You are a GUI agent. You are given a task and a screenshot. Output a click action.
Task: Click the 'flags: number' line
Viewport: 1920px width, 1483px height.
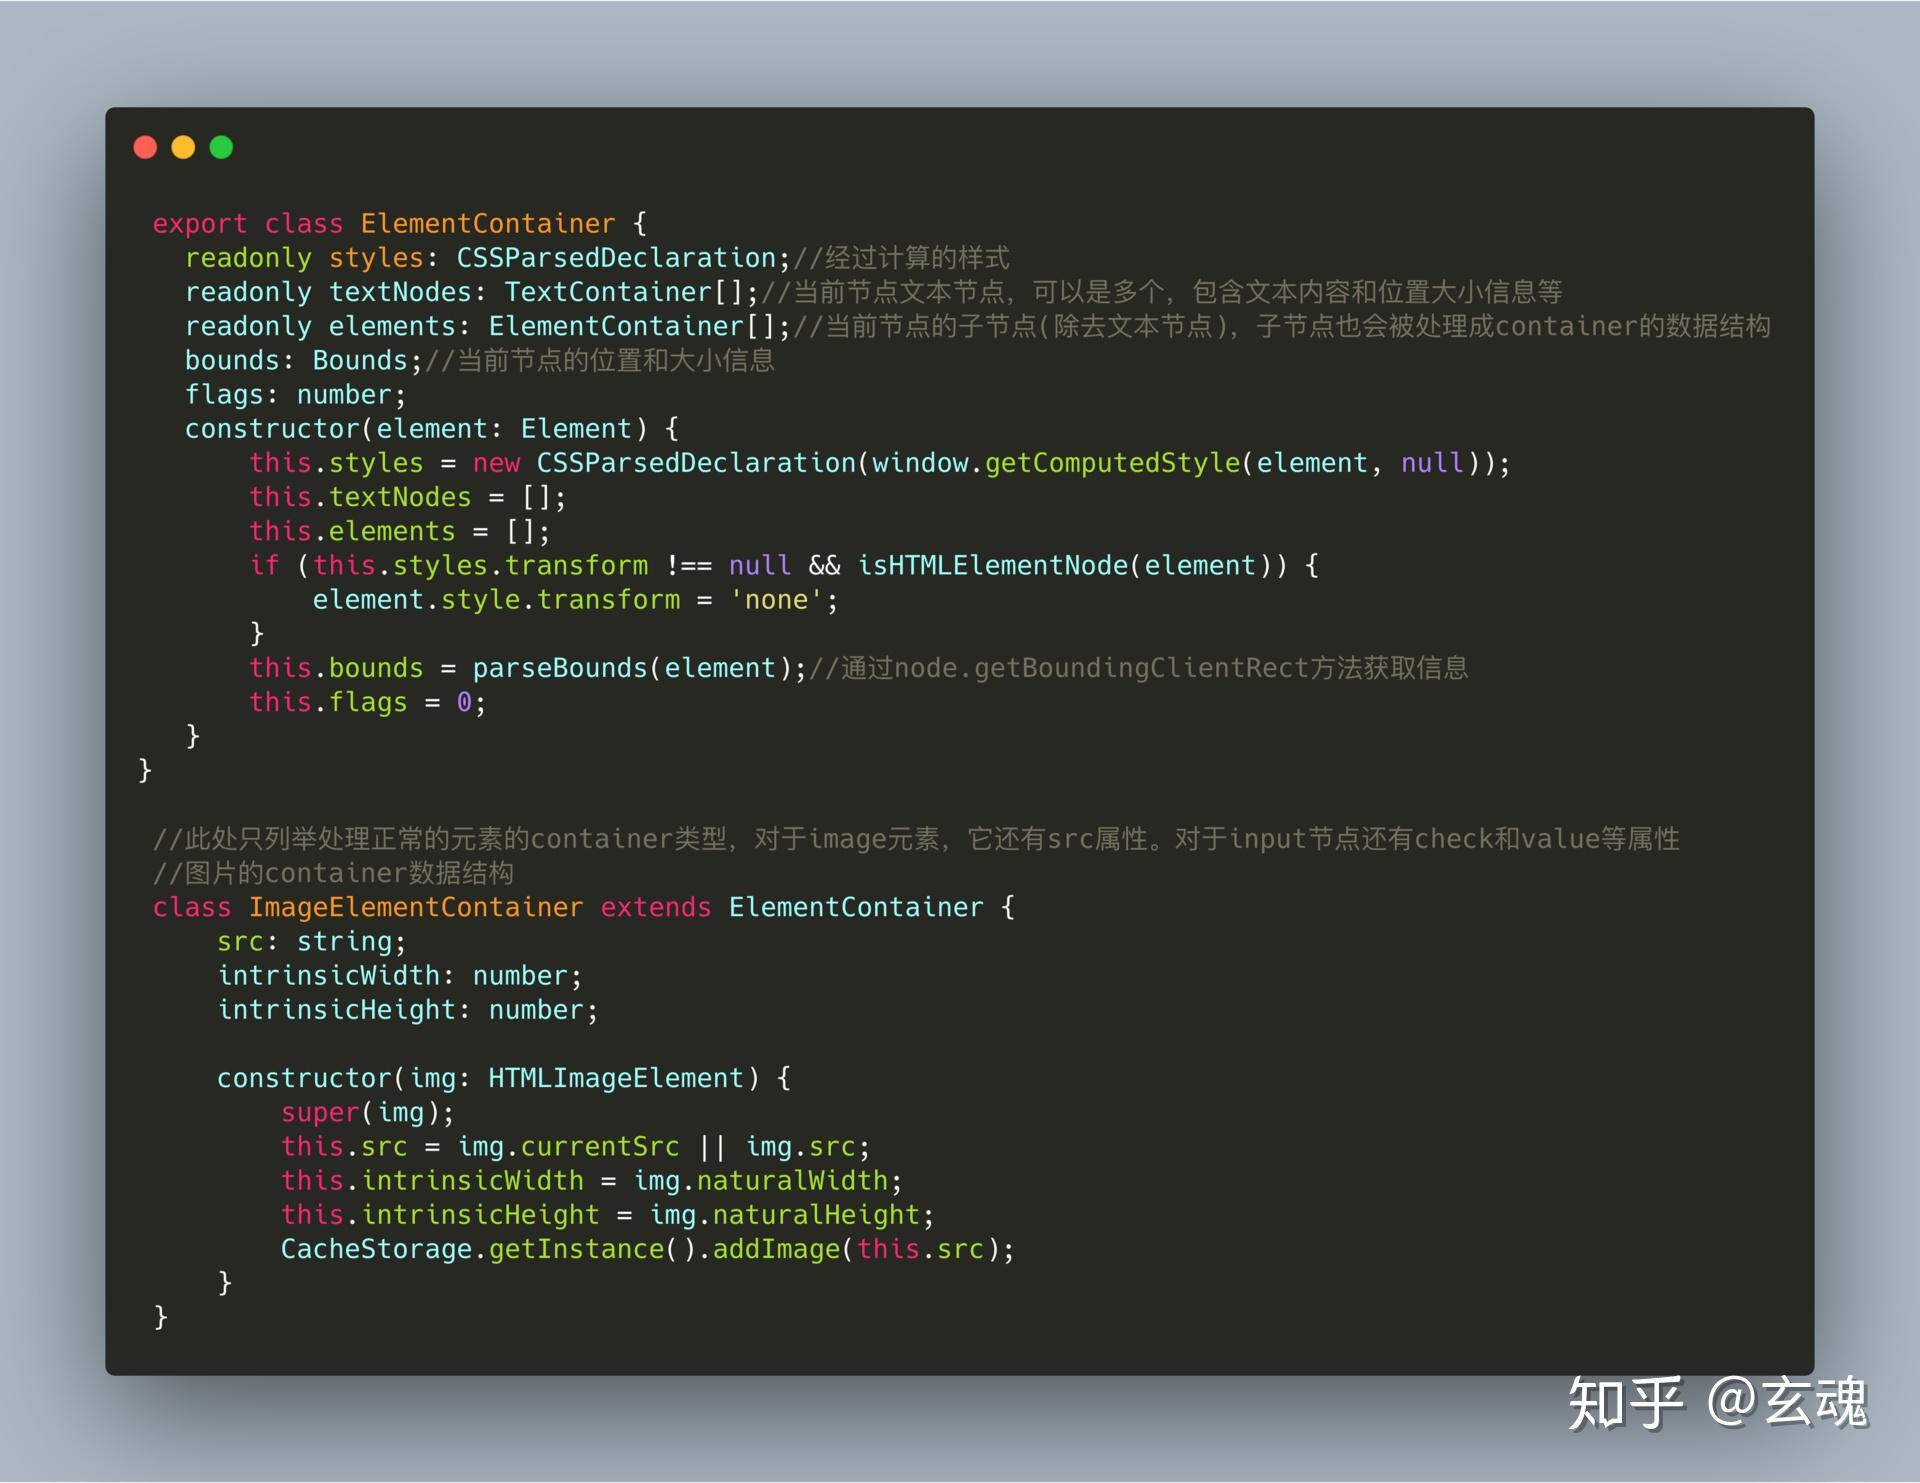coord(295,395)
